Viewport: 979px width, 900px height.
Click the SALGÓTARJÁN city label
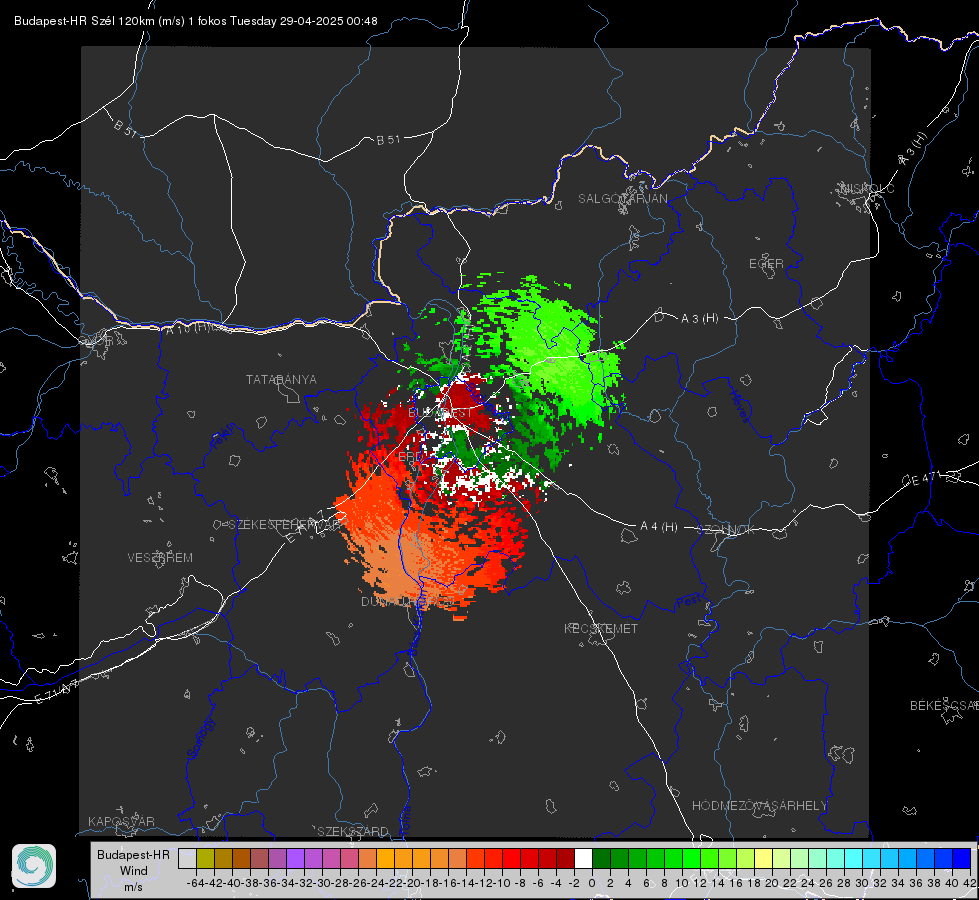622,199
